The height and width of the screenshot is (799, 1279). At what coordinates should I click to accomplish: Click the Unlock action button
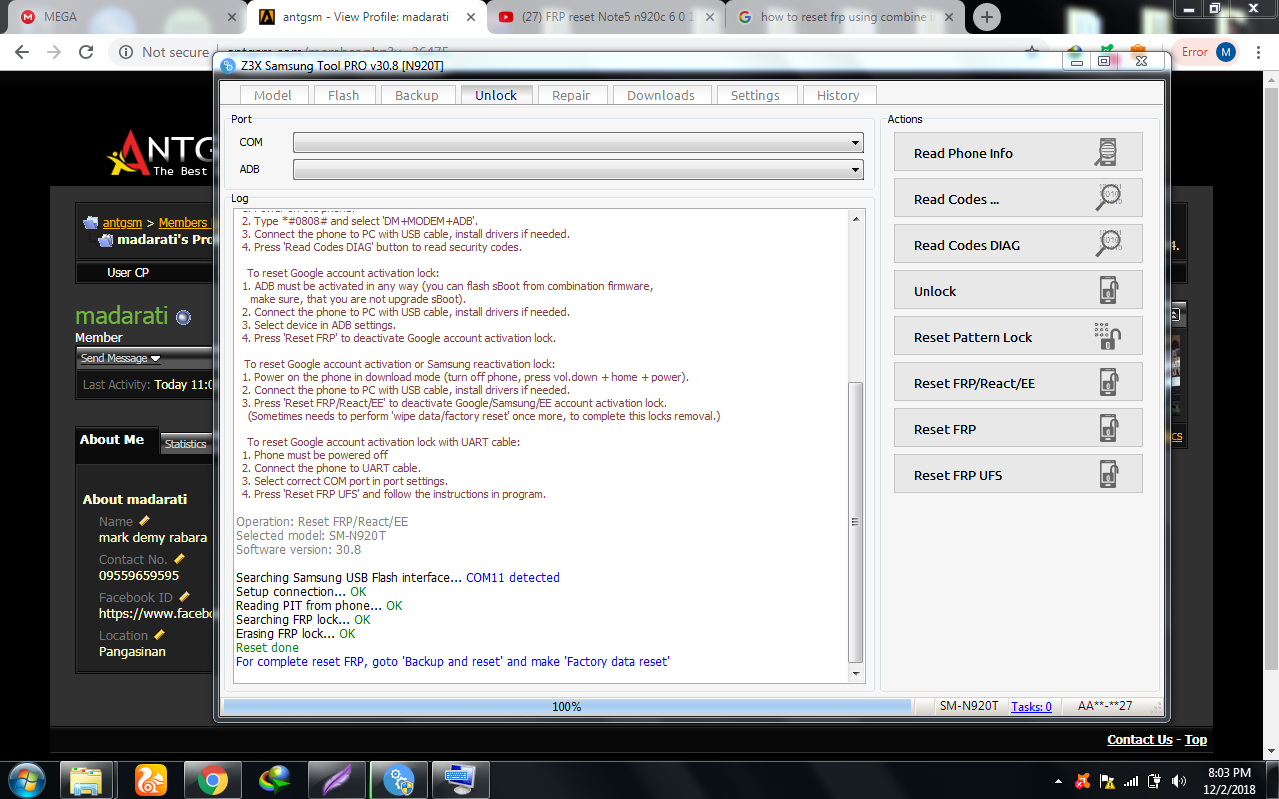[1018, 290]
